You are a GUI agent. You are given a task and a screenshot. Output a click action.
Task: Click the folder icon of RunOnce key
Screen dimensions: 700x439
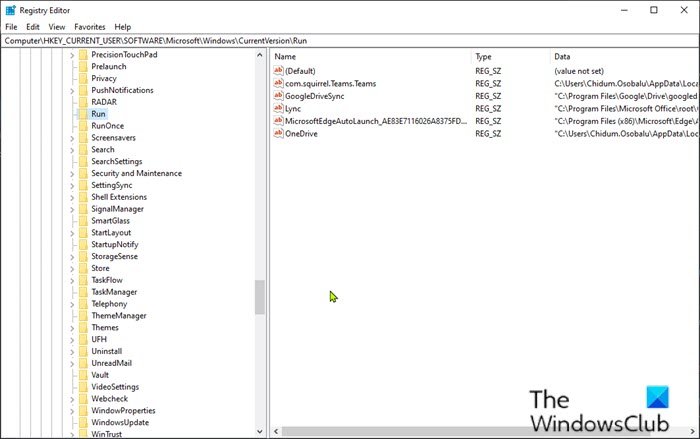tap(83, 125)
